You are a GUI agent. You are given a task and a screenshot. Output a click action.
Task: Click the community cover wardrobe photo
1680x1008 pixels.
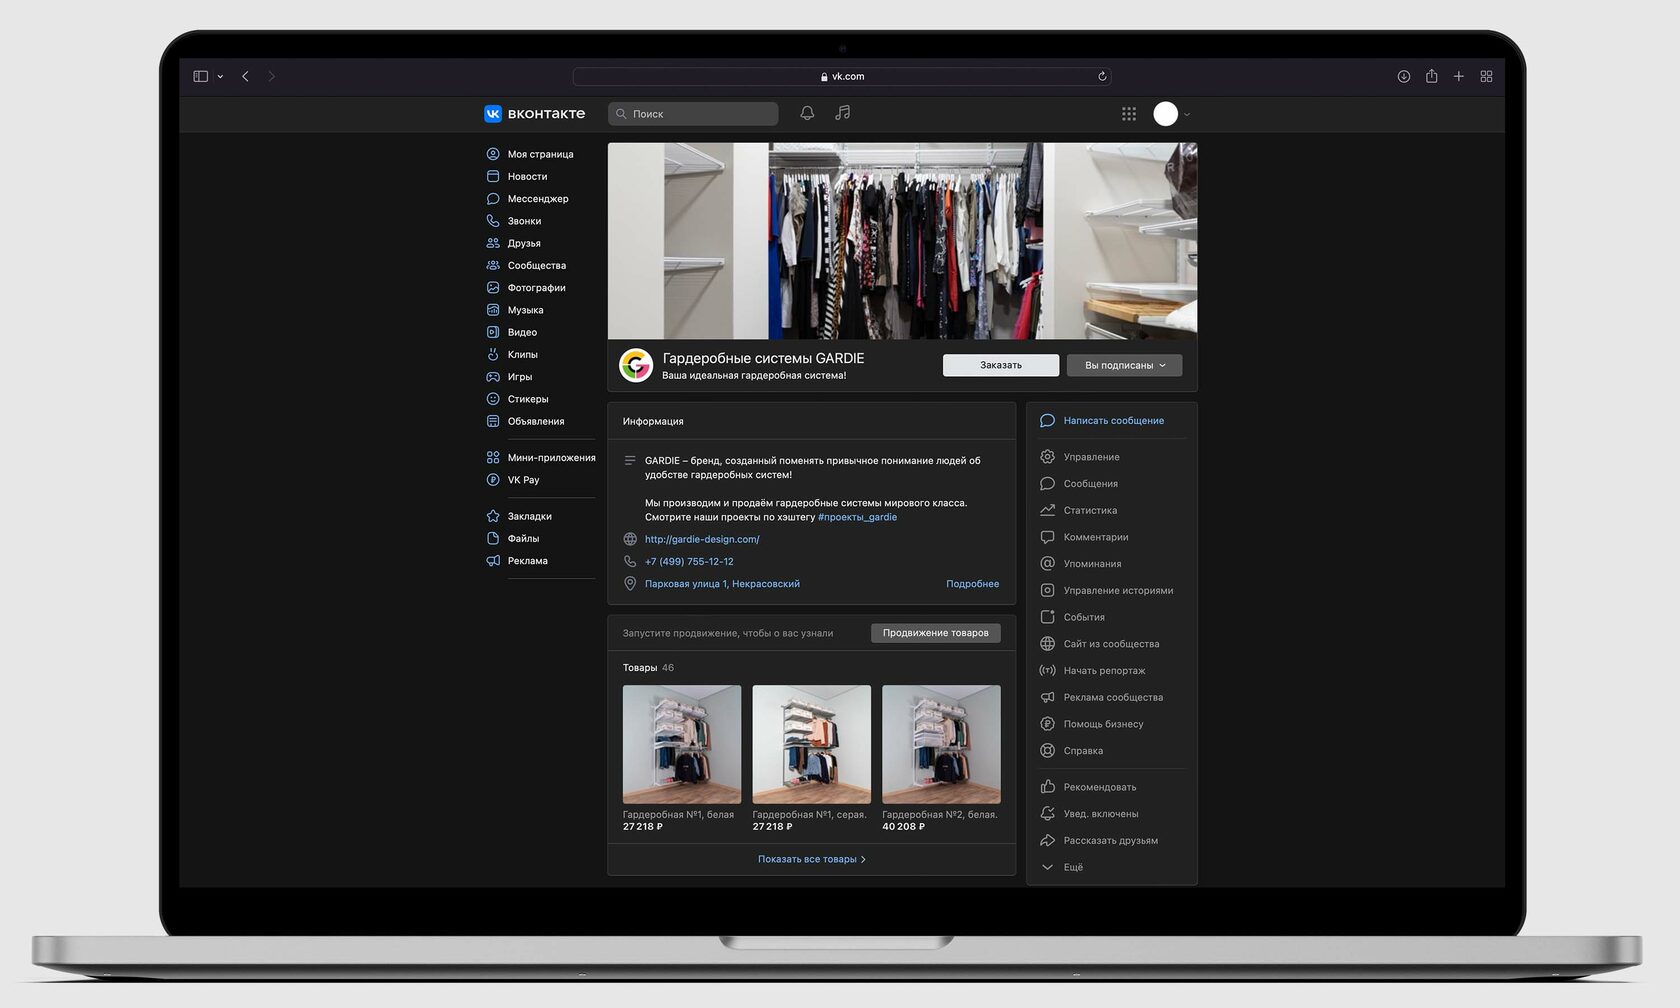click(x=902, y=240)
